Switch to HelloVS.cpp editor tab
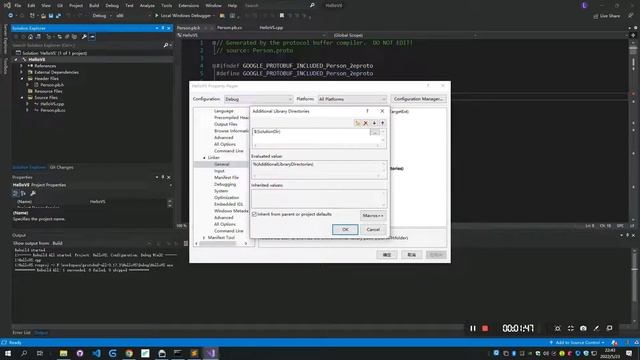The height and width of the screenshot is (360, 640). tap(271, 28)
